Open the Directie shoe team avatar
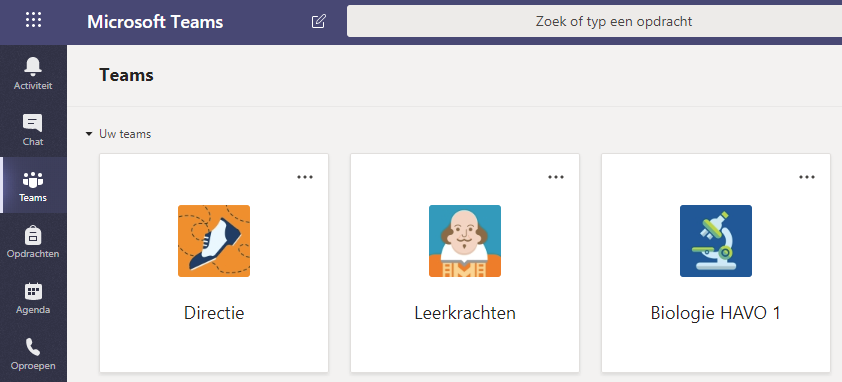The width and height of the screenshot is (842, 382). tap(214, 241)
